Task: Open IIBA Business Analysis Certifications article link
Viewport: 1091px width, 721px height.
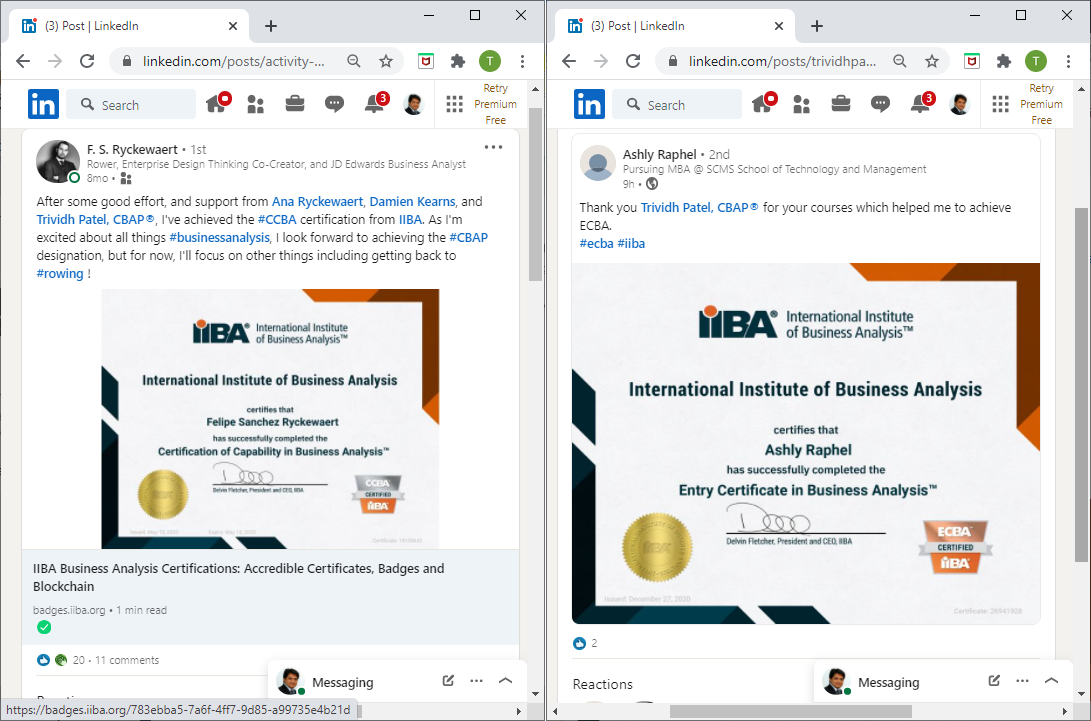Action: (x=239, y=577)
